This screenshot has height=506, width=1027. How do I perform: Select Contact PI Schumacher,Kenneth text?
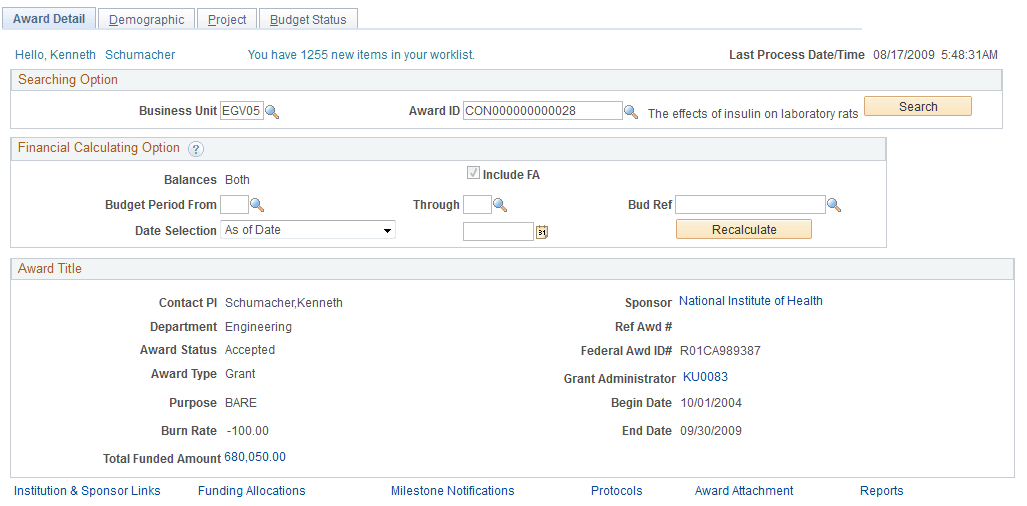(x=284, y=303)
